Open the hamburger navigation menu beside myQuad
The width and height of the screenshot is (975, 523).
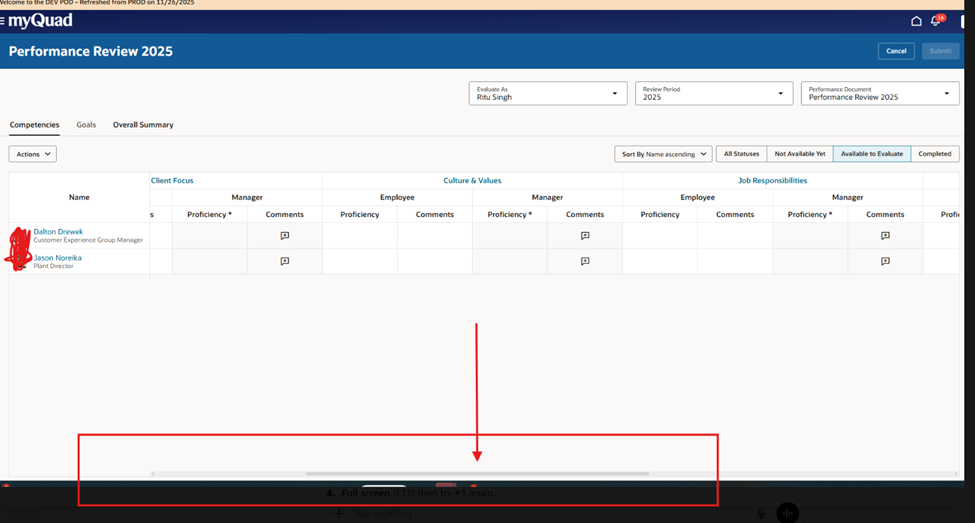point(2,21)
